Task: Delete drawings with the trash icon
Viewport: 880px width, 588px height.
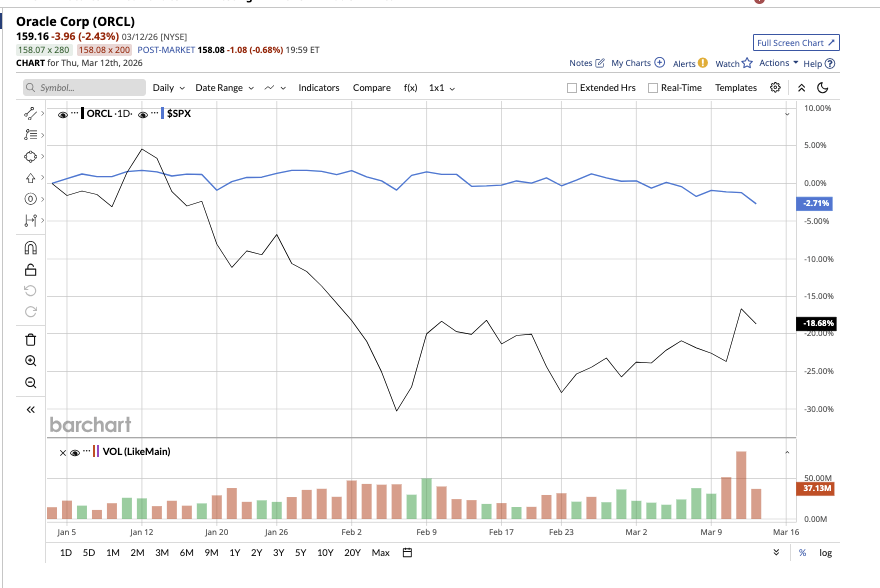Action: click(x=30, y=339)
